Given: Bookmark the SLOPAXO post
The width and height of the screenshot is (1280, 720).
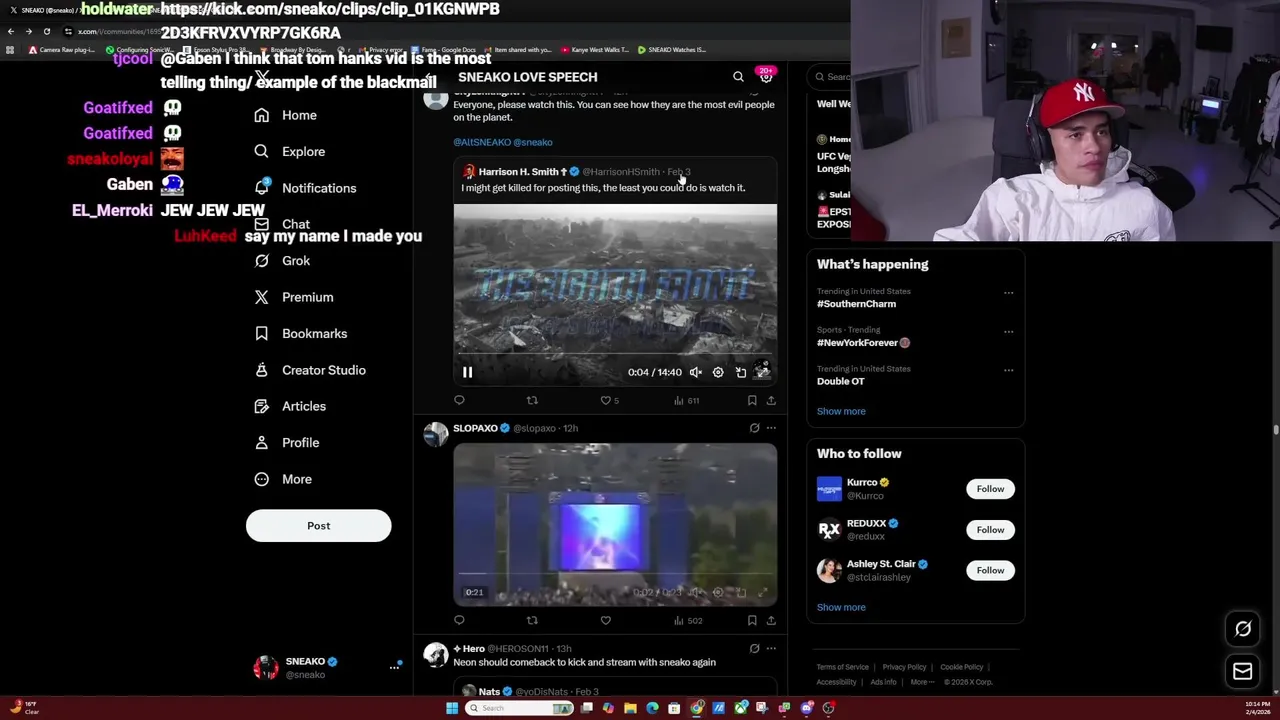Looking at the screenshot, I should [752, 620].
